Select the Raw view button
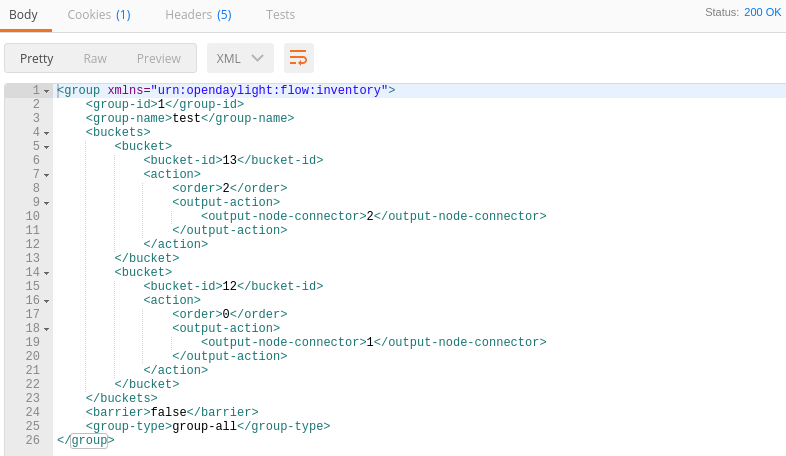 click(x=95, y=59)
